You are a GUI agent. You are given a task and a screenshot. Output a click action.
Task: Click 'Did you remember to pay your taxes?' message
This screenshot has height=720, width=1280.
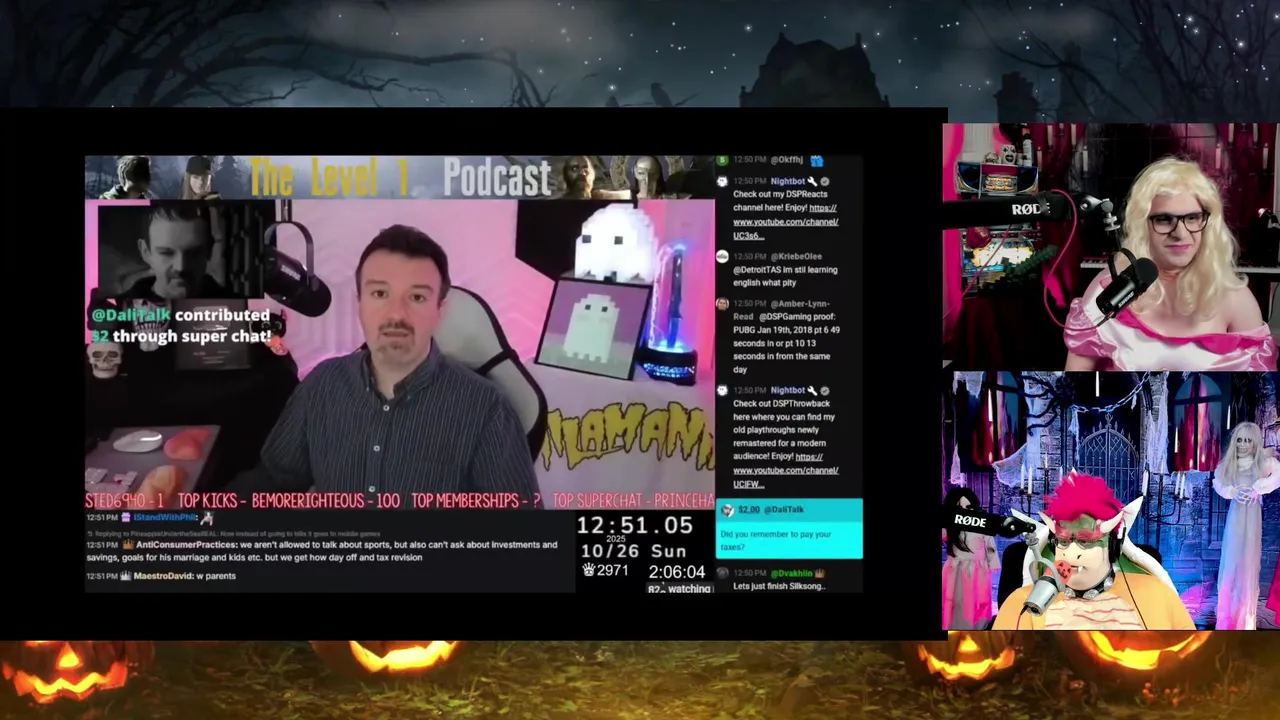[776, 541]
